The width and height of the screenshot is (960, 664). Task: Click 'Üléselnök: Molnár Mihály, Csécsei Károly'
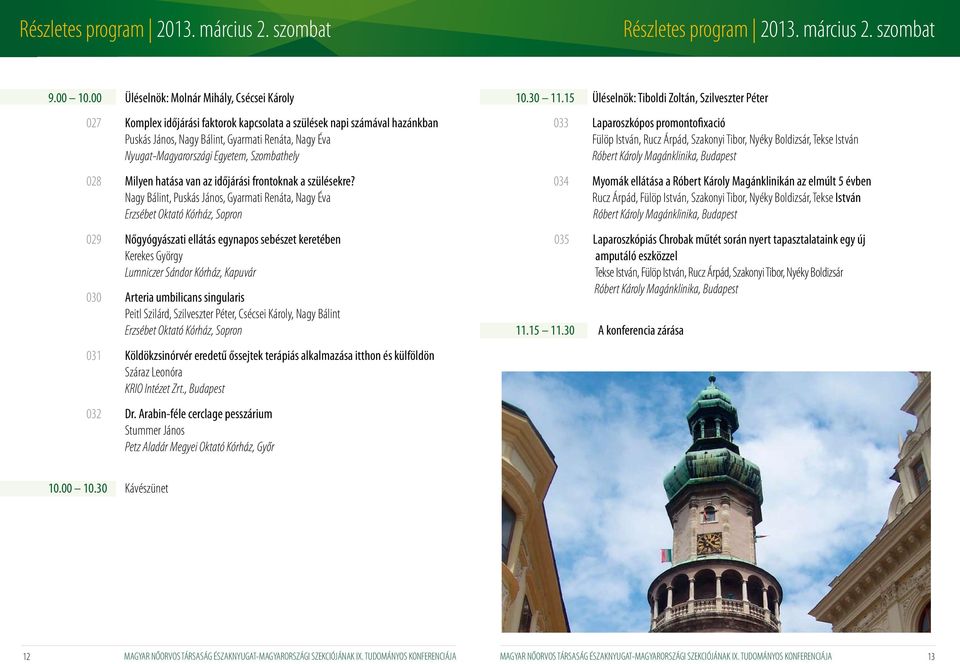click(209, 98)
